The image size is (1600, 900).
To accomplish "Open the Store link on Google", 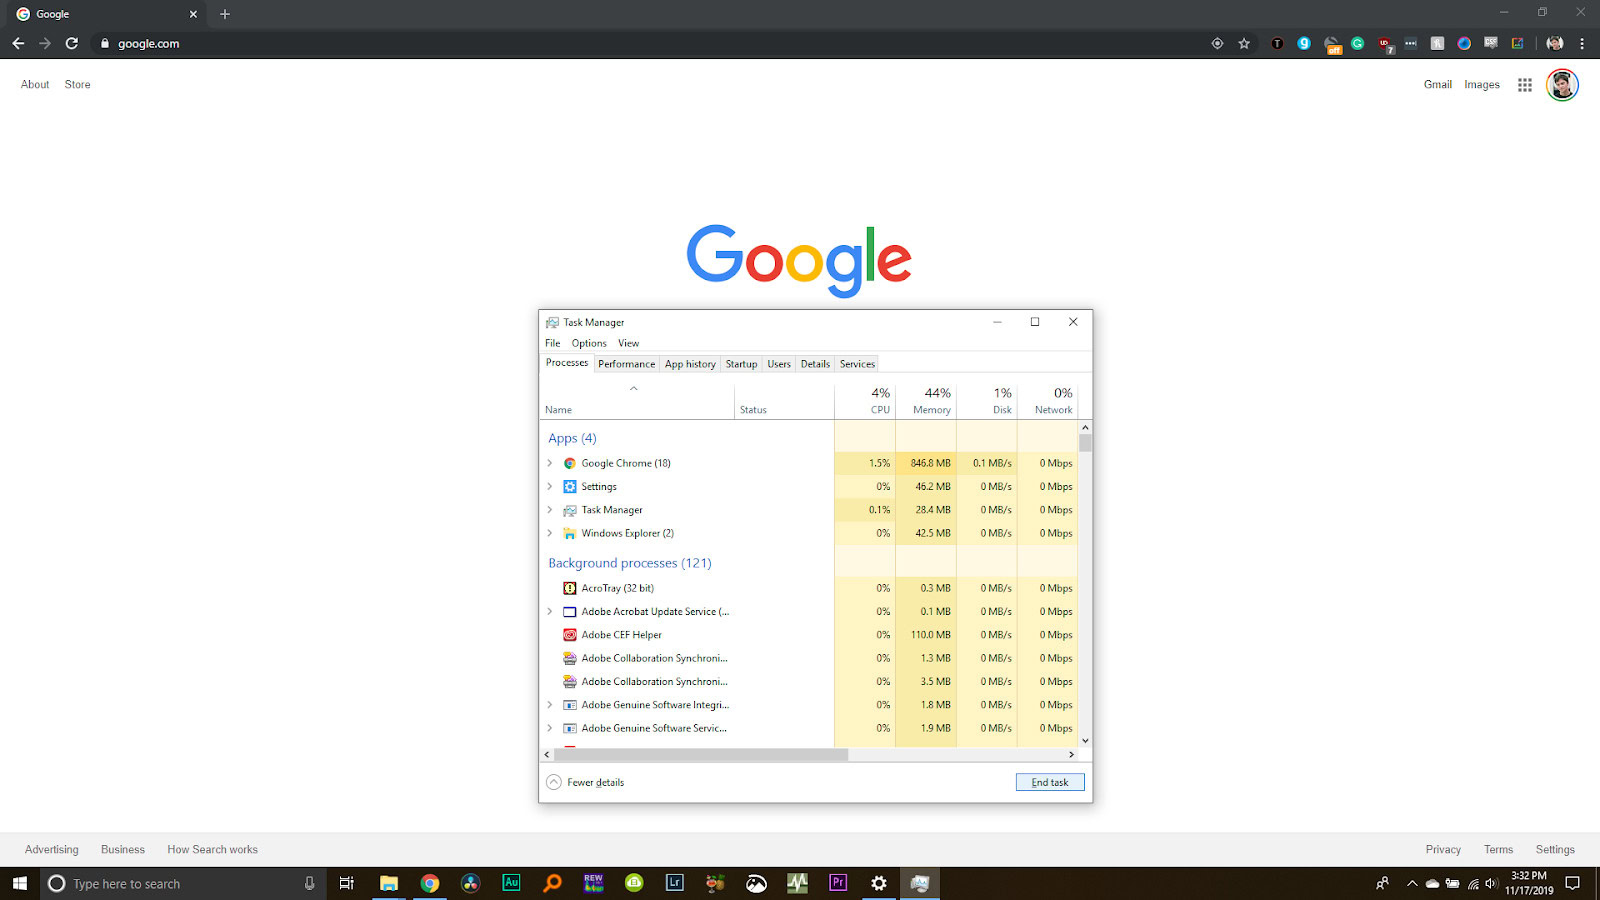I will 77,85.
